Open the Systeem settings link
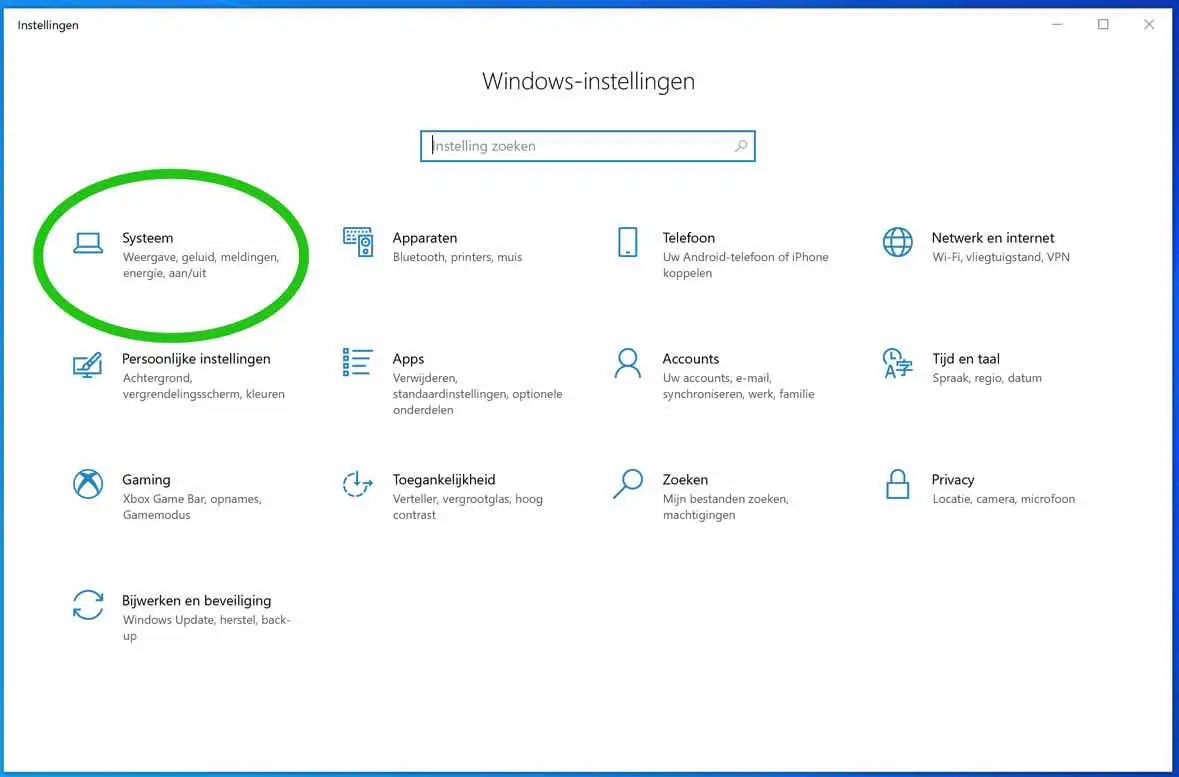This screenshot has height=777, width=1179. pyautogui.click(x=147, y=238)
